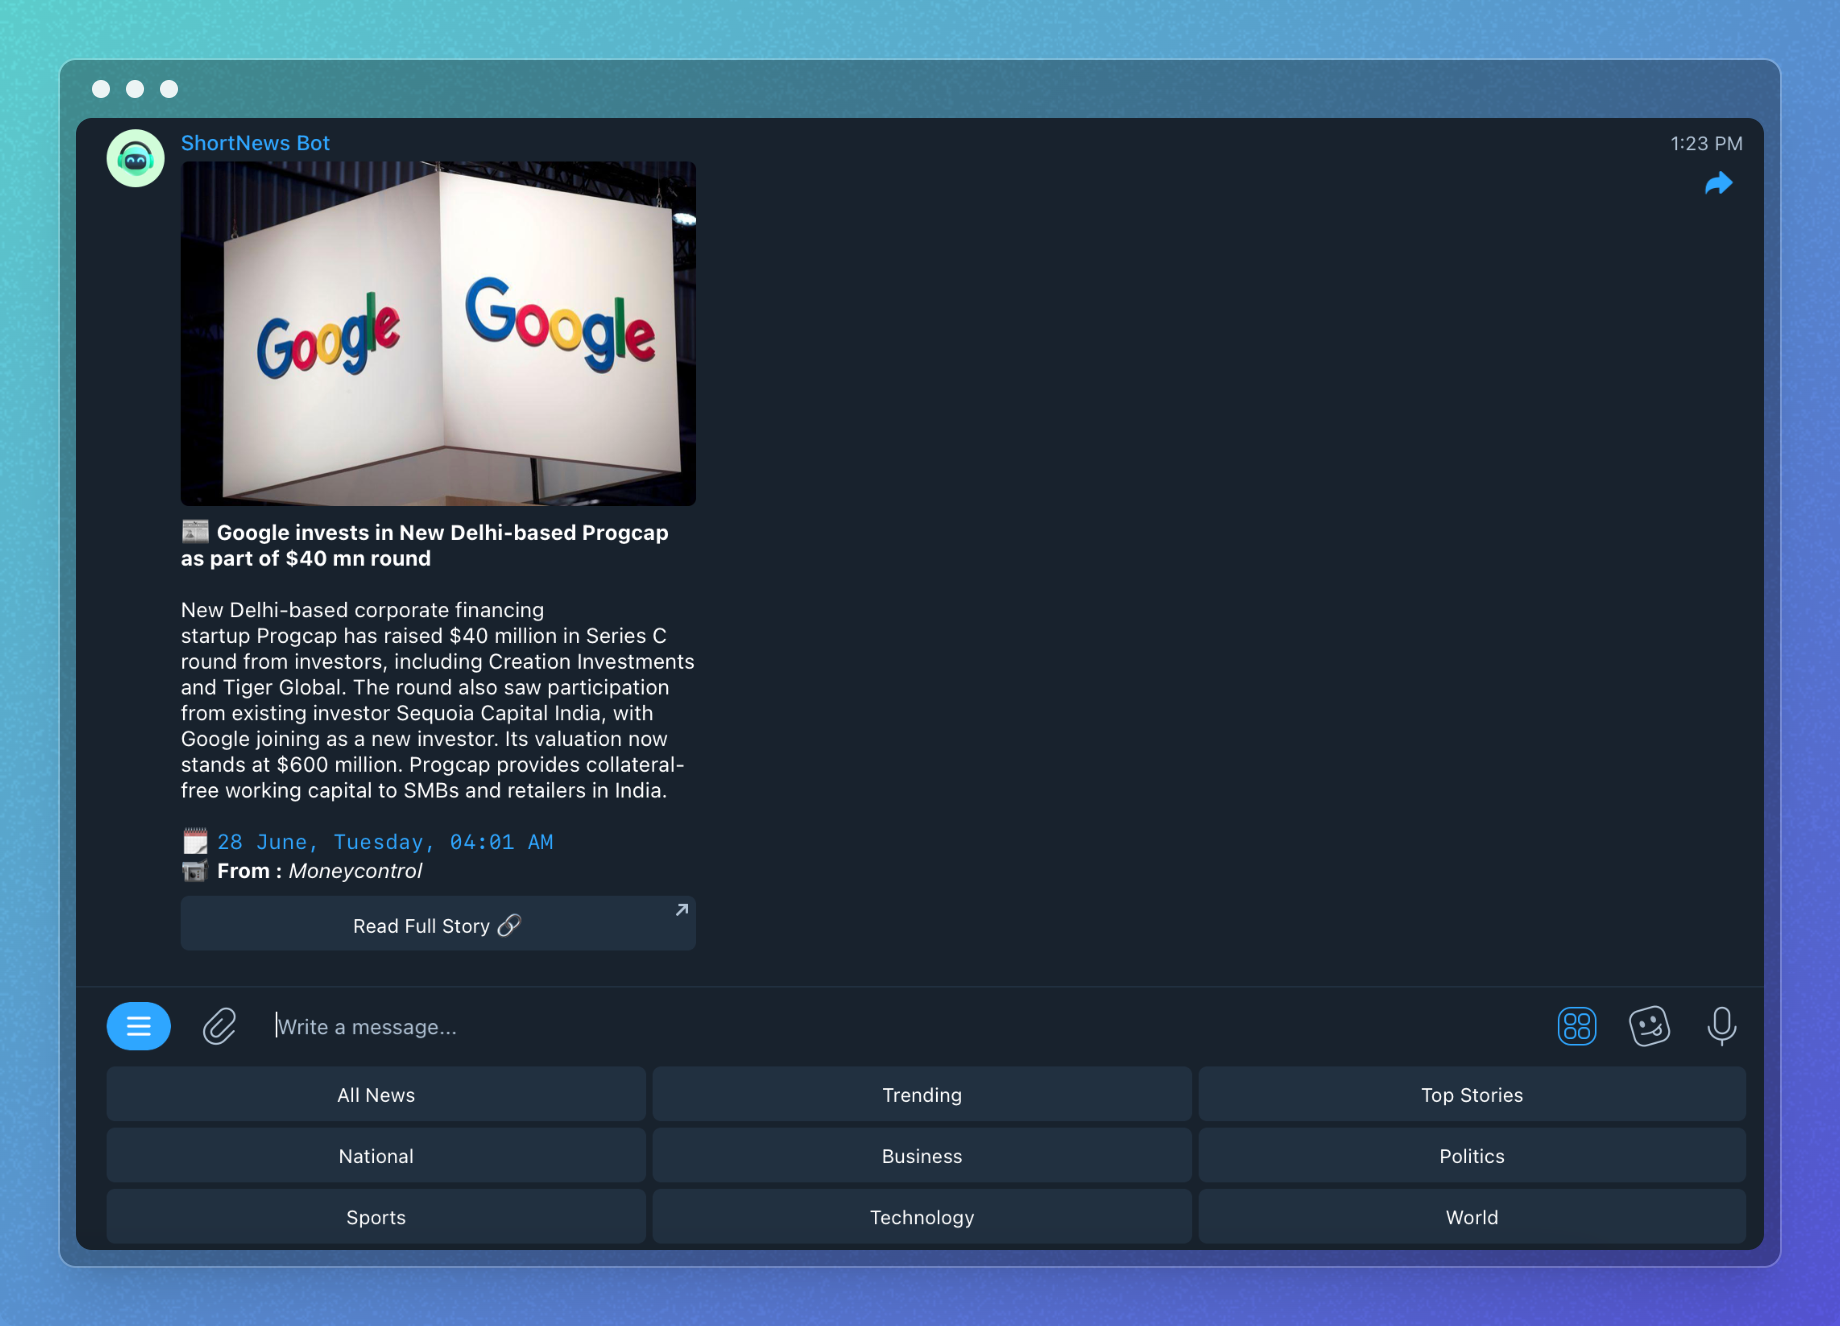Click the third window control dot
This screenshot has width=1840, height=1326.
click(169, 89)
